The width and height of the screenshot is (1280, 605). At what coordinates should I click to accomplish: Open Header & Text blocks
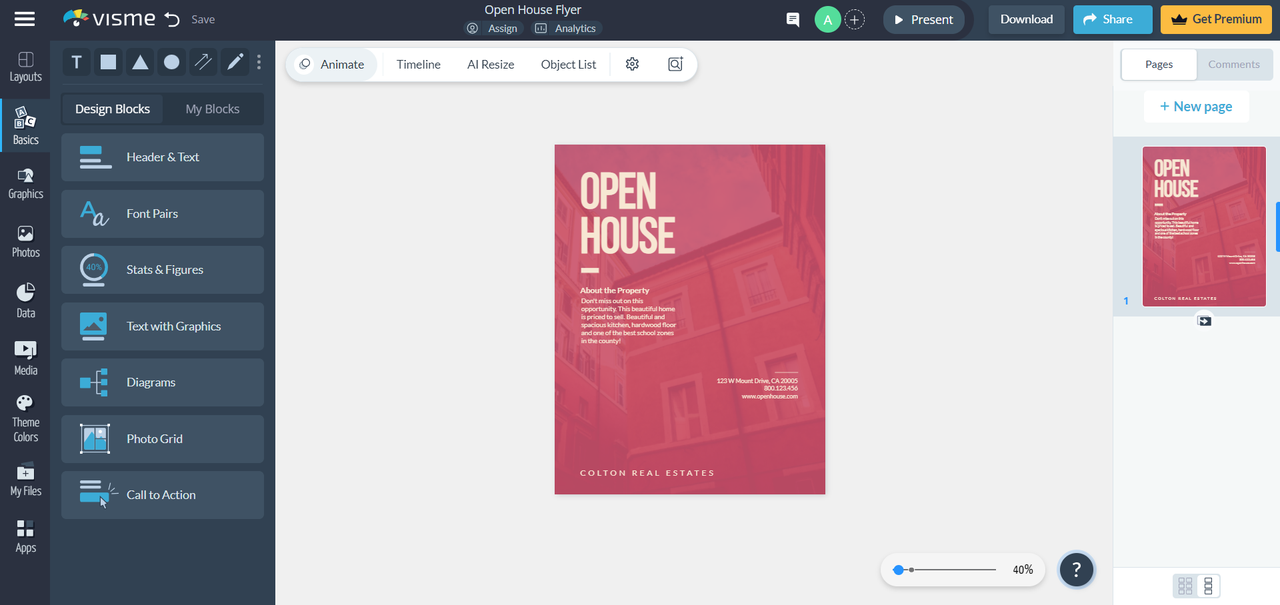pyautogui.click(x=162, y=157)
